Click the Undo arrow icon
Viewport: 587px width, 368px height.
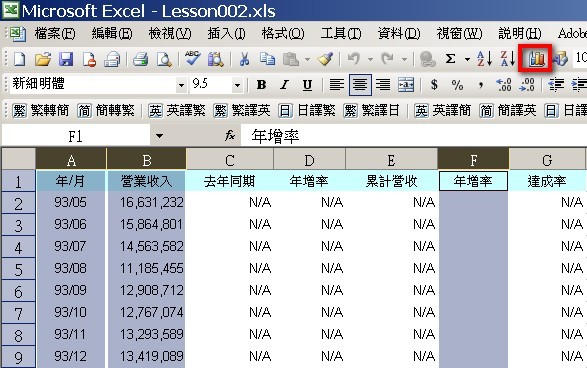tap(354, 59)
